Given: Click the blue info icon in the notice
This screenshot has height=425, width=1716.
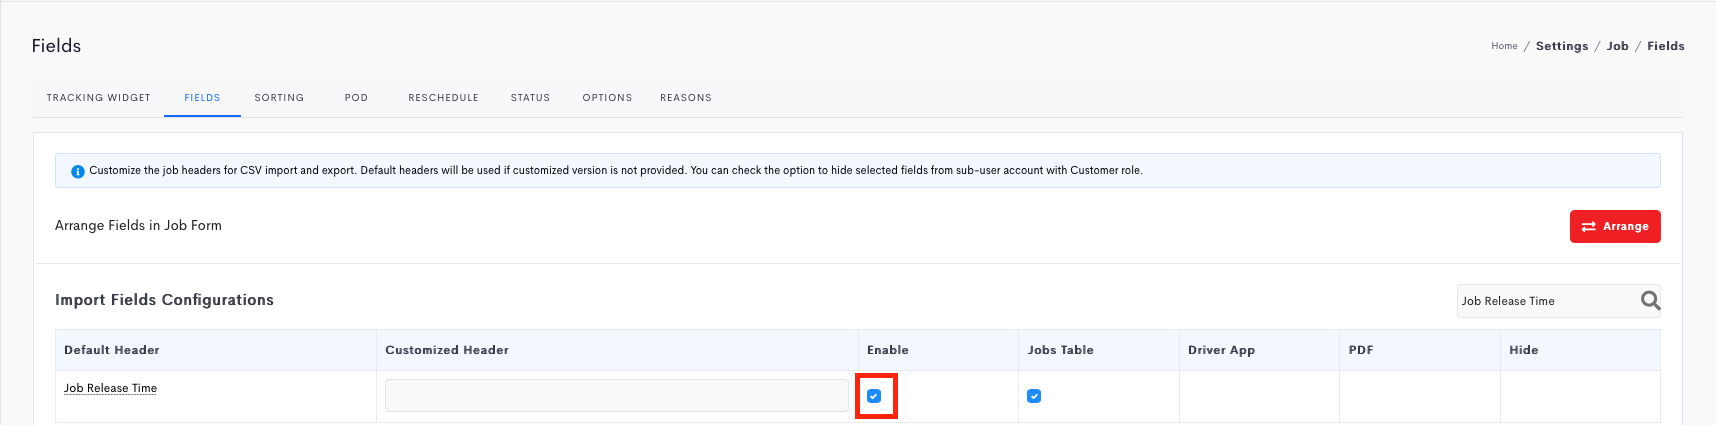Looking at the screenshot, I should (78, 171).
